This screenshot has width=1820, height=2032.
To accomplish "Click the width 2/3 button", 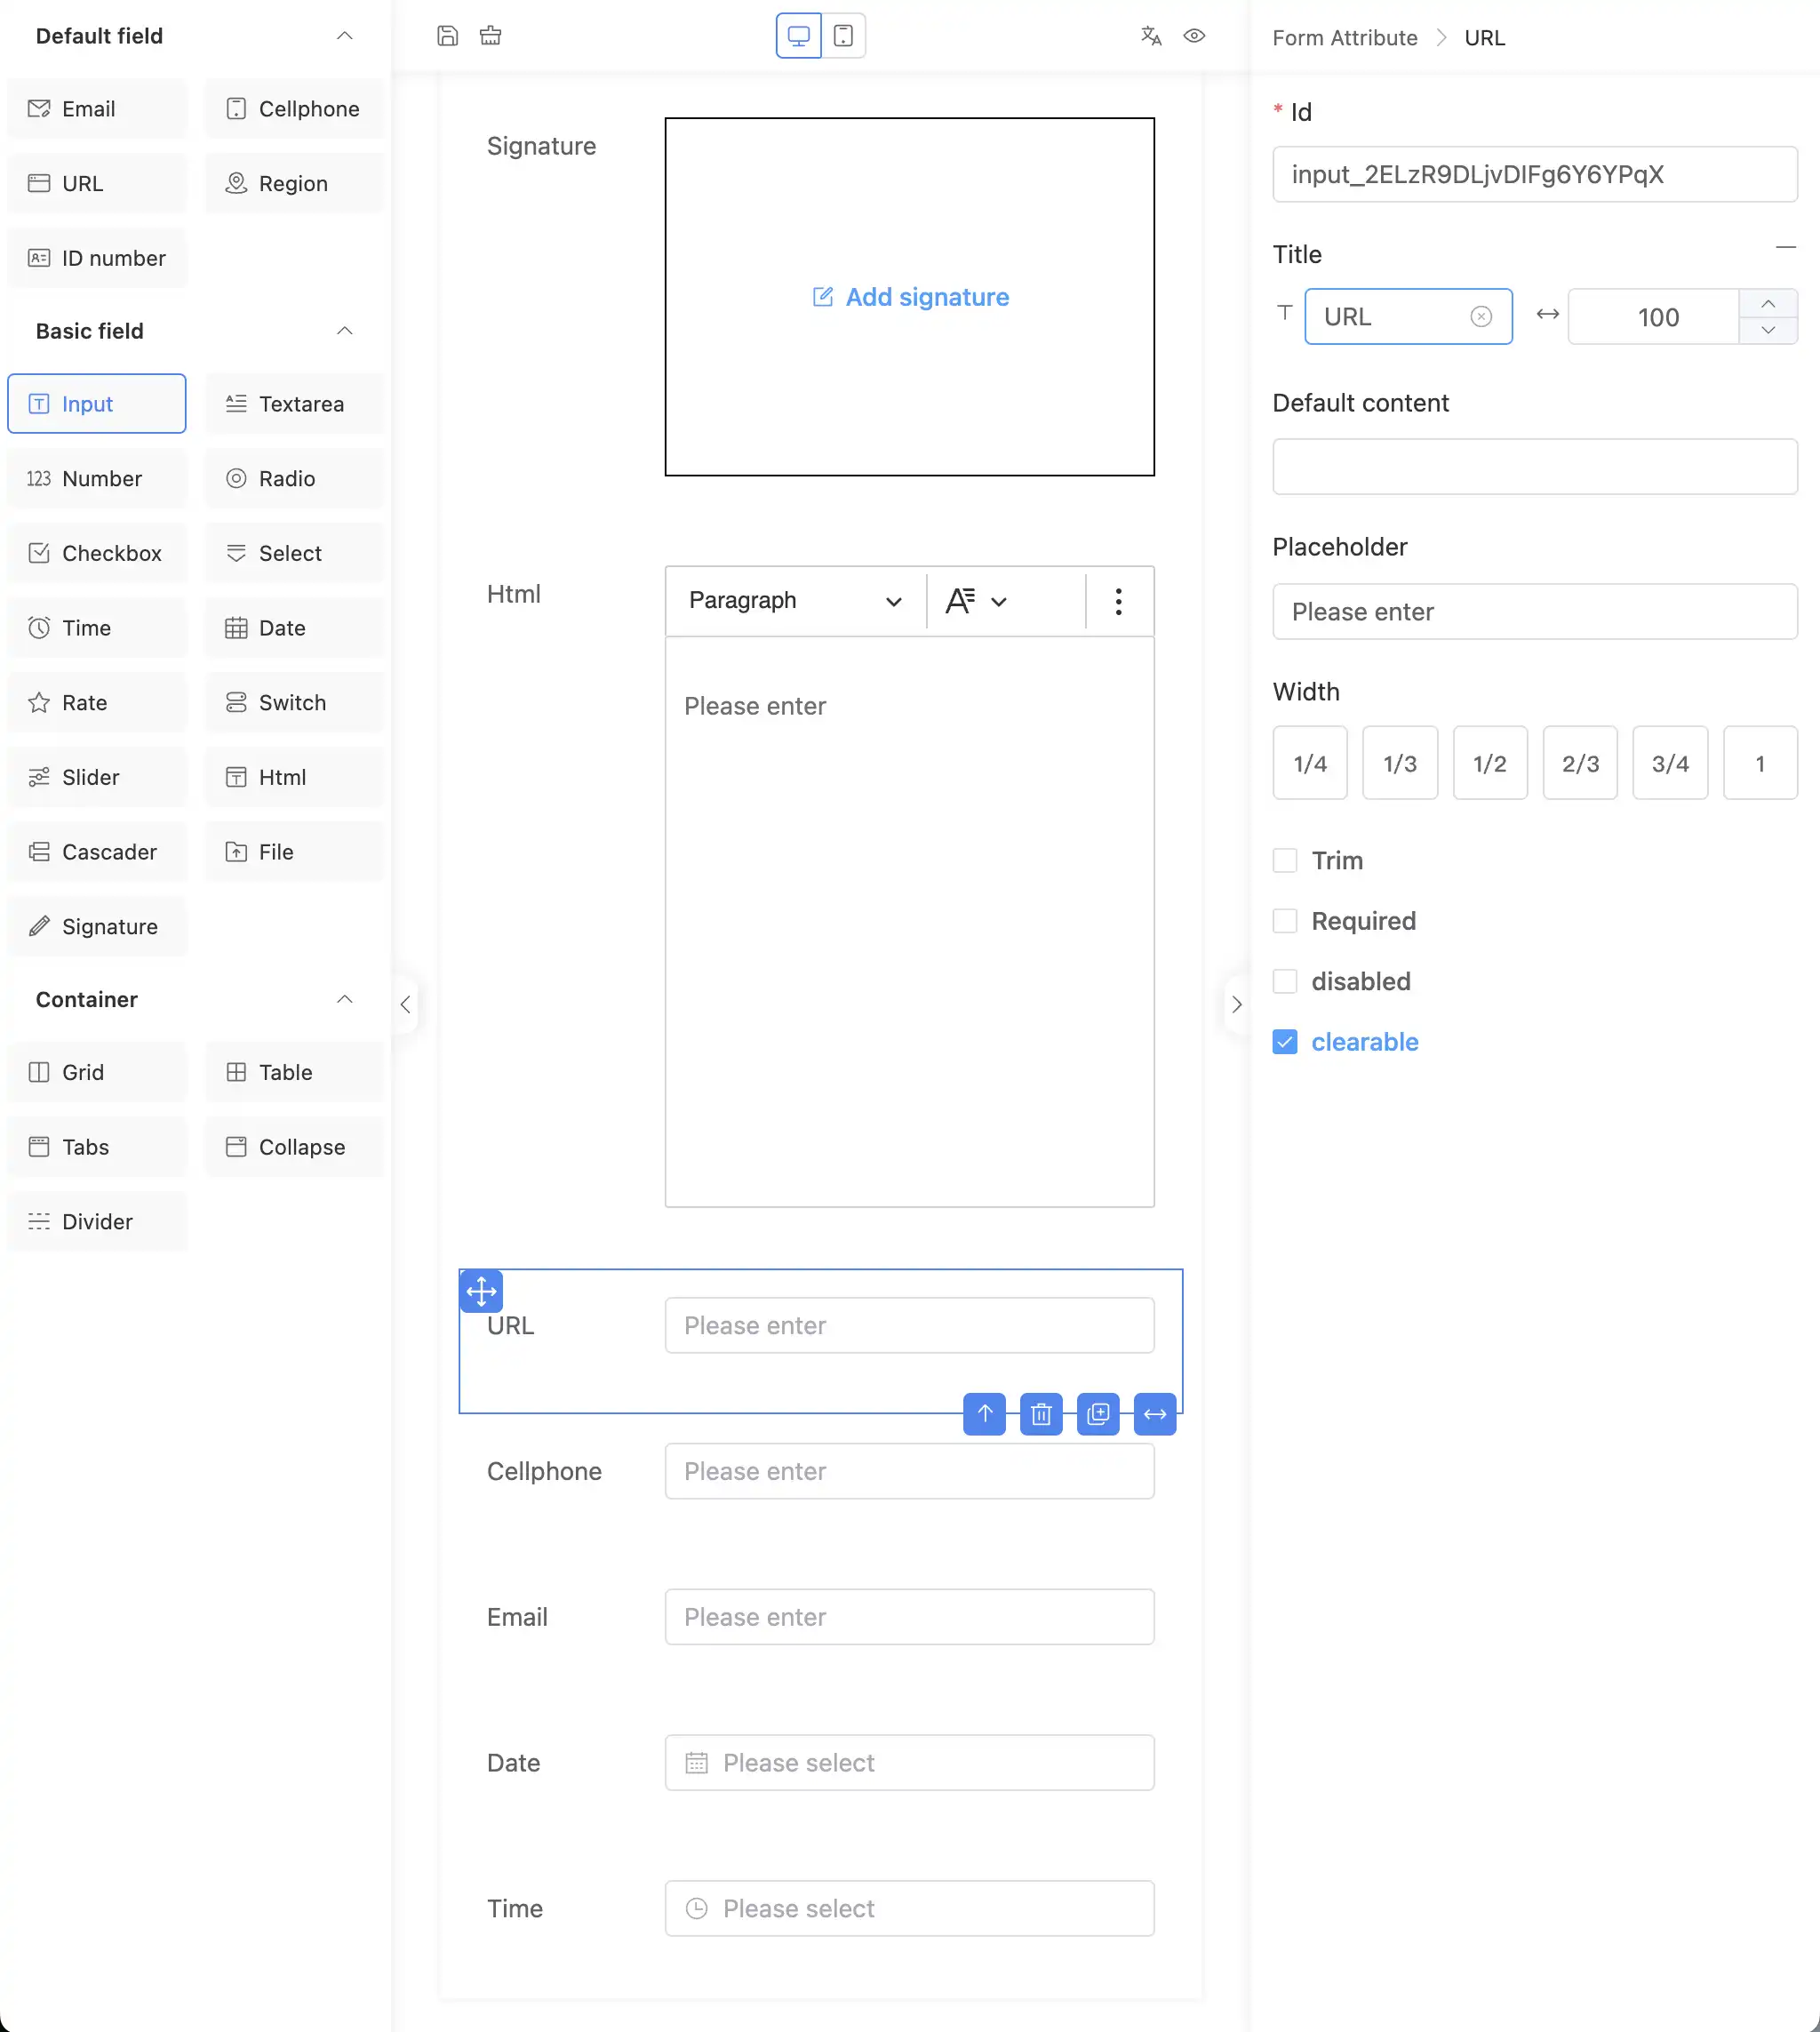I will [x=1579, y=761].
